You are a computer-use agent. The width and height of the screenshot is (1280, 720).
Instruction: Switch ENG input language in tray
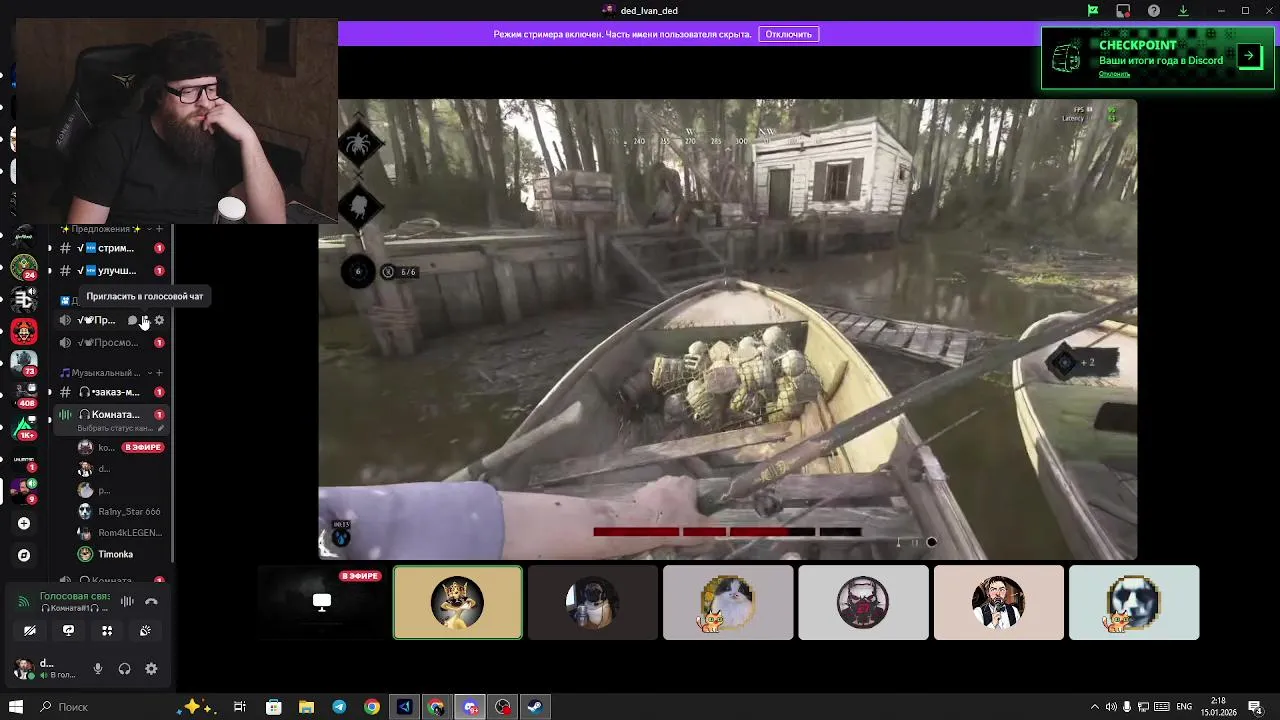[1184, 707]
